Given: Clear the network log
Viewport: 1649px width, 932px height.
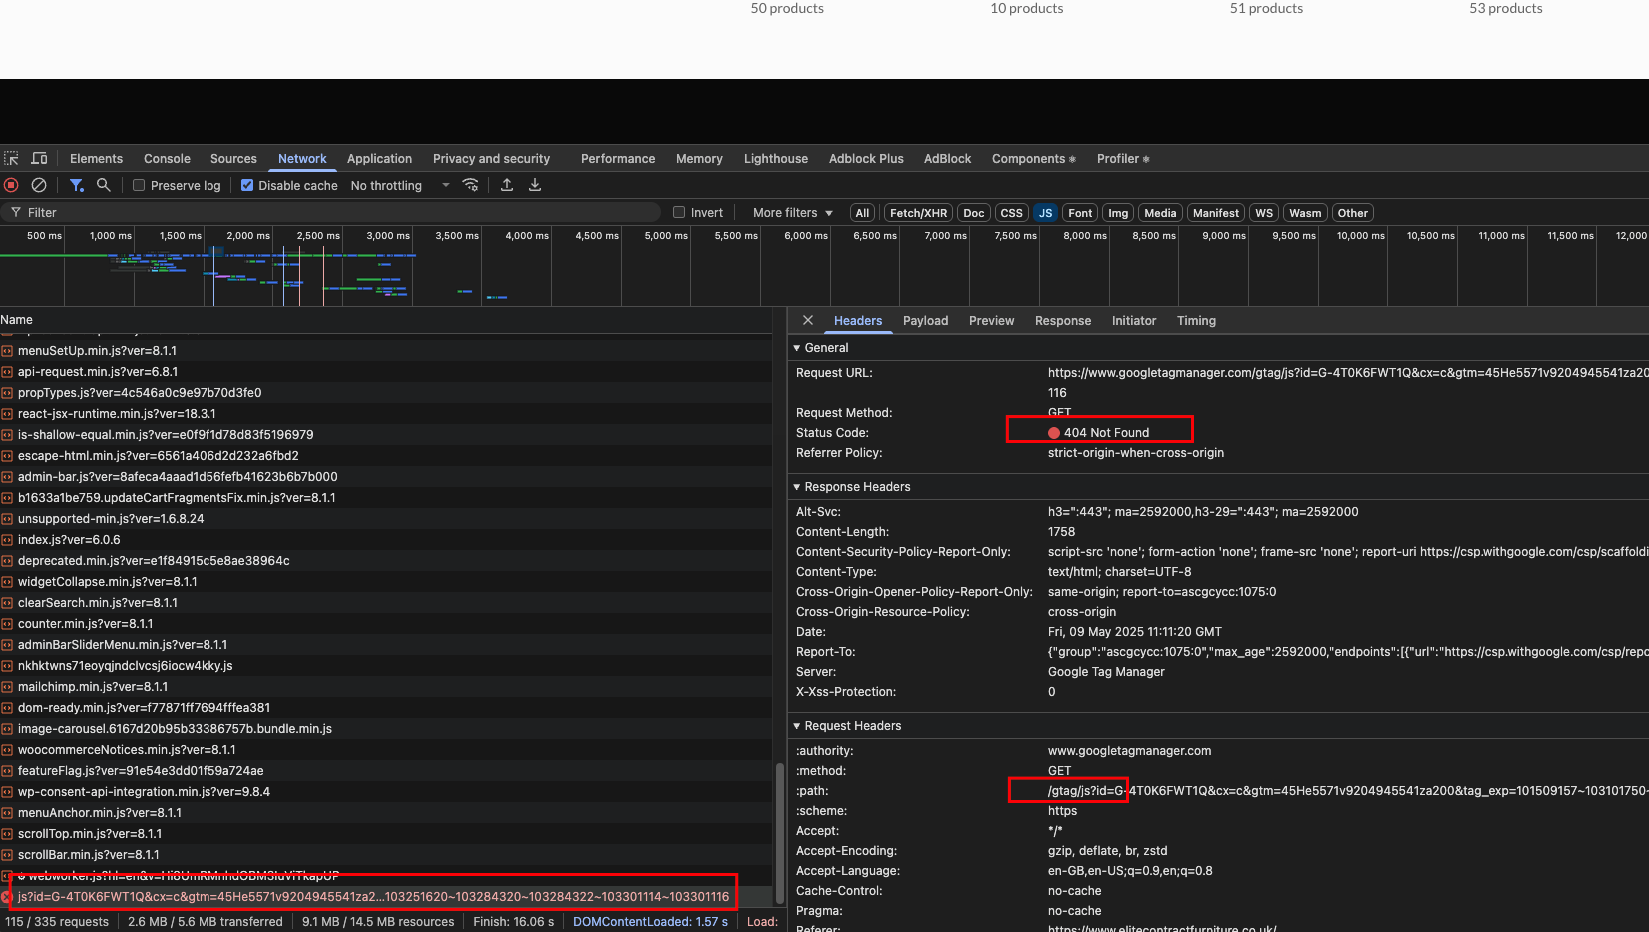Looking at the screenshot, I should point(39,185).
